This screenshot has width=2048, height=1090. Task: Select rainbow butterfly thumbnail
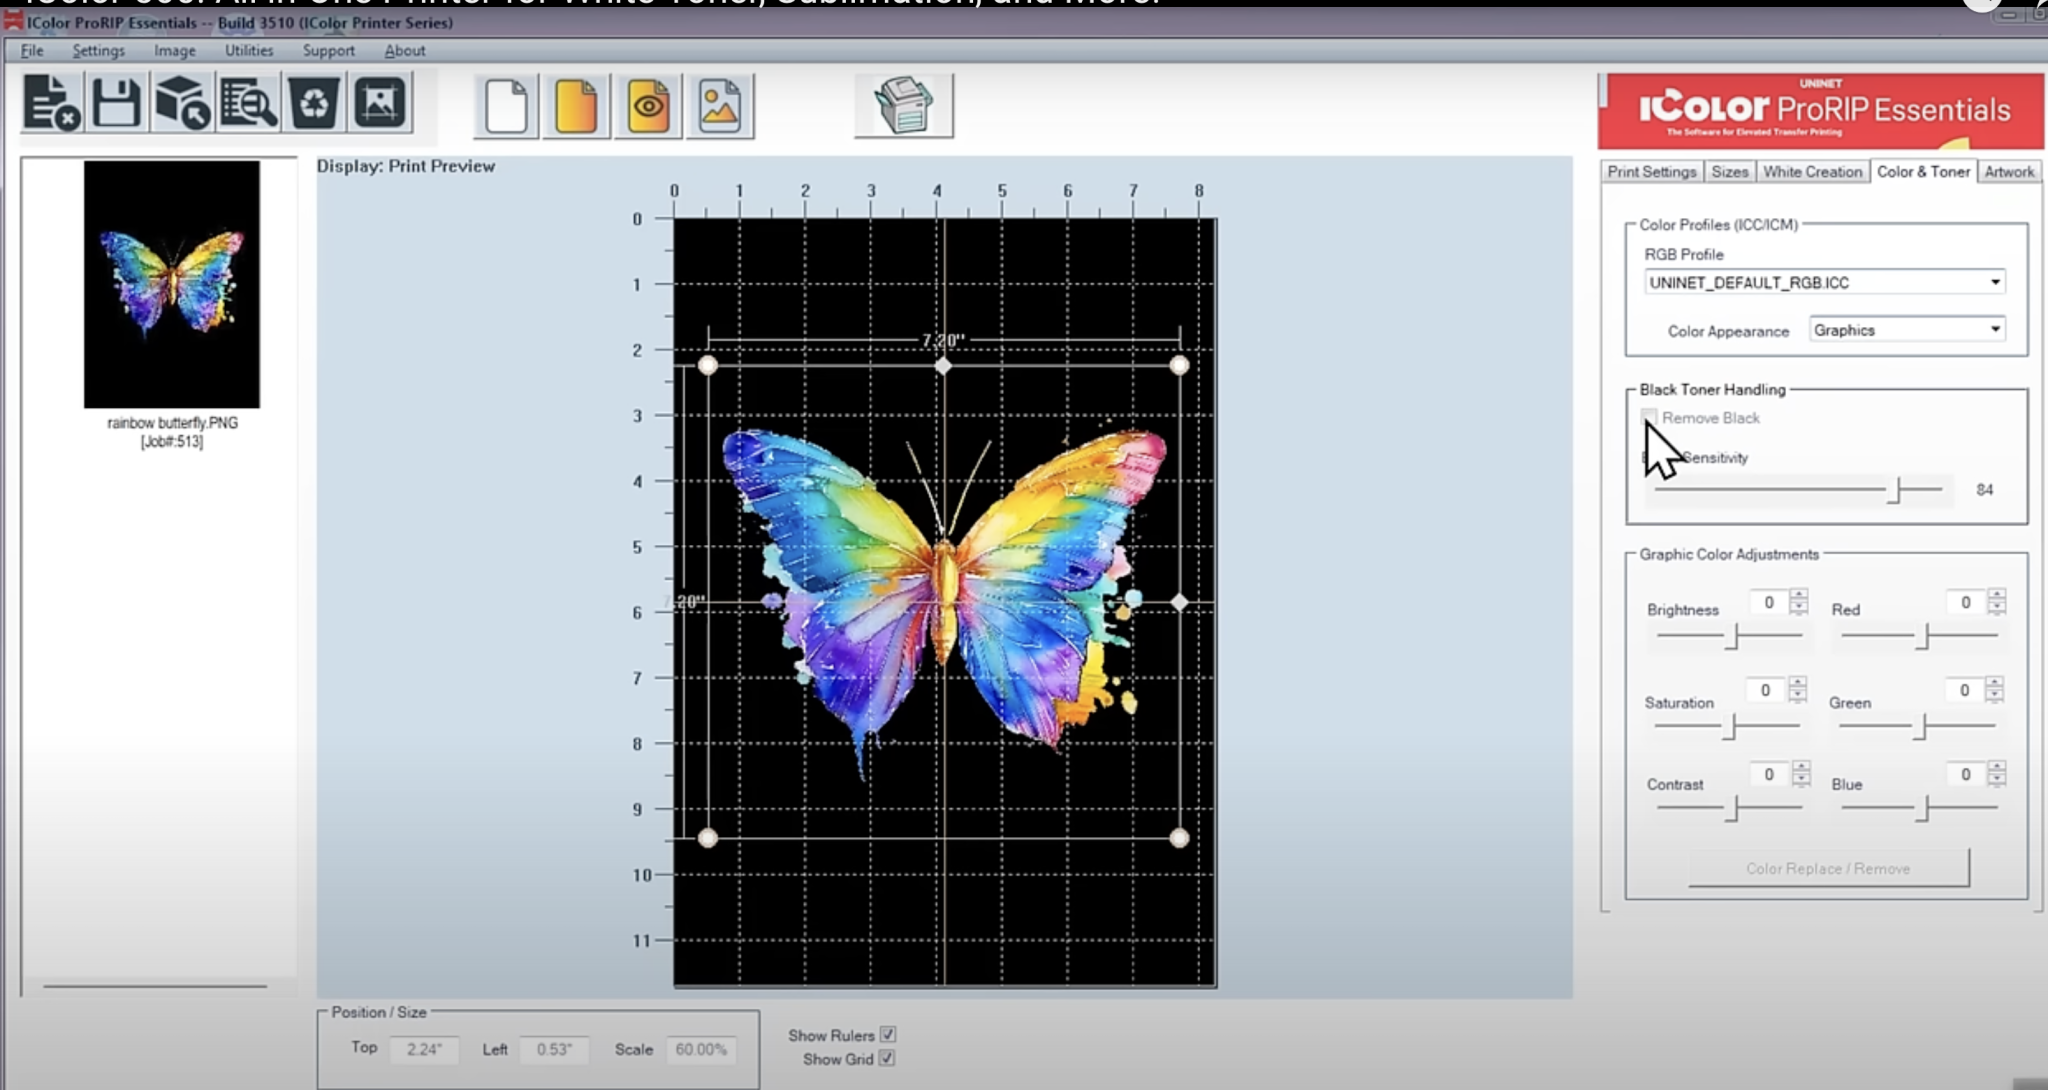pos(171,284)
